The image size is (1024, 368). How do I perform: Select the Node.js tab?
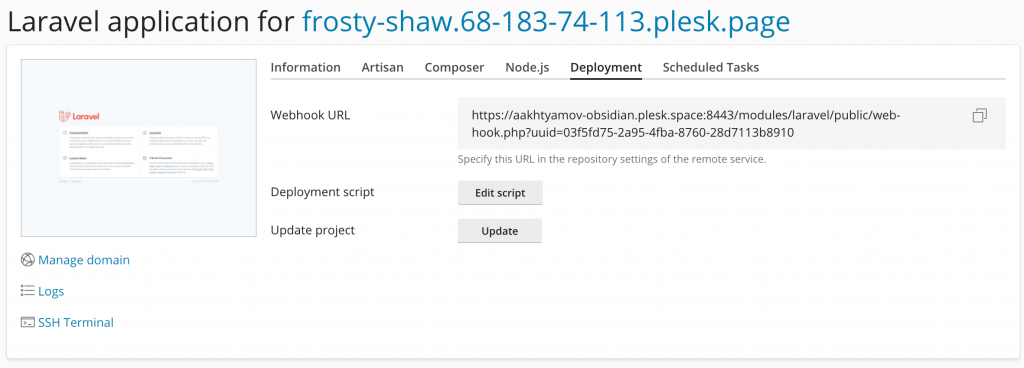coord(528,67)
